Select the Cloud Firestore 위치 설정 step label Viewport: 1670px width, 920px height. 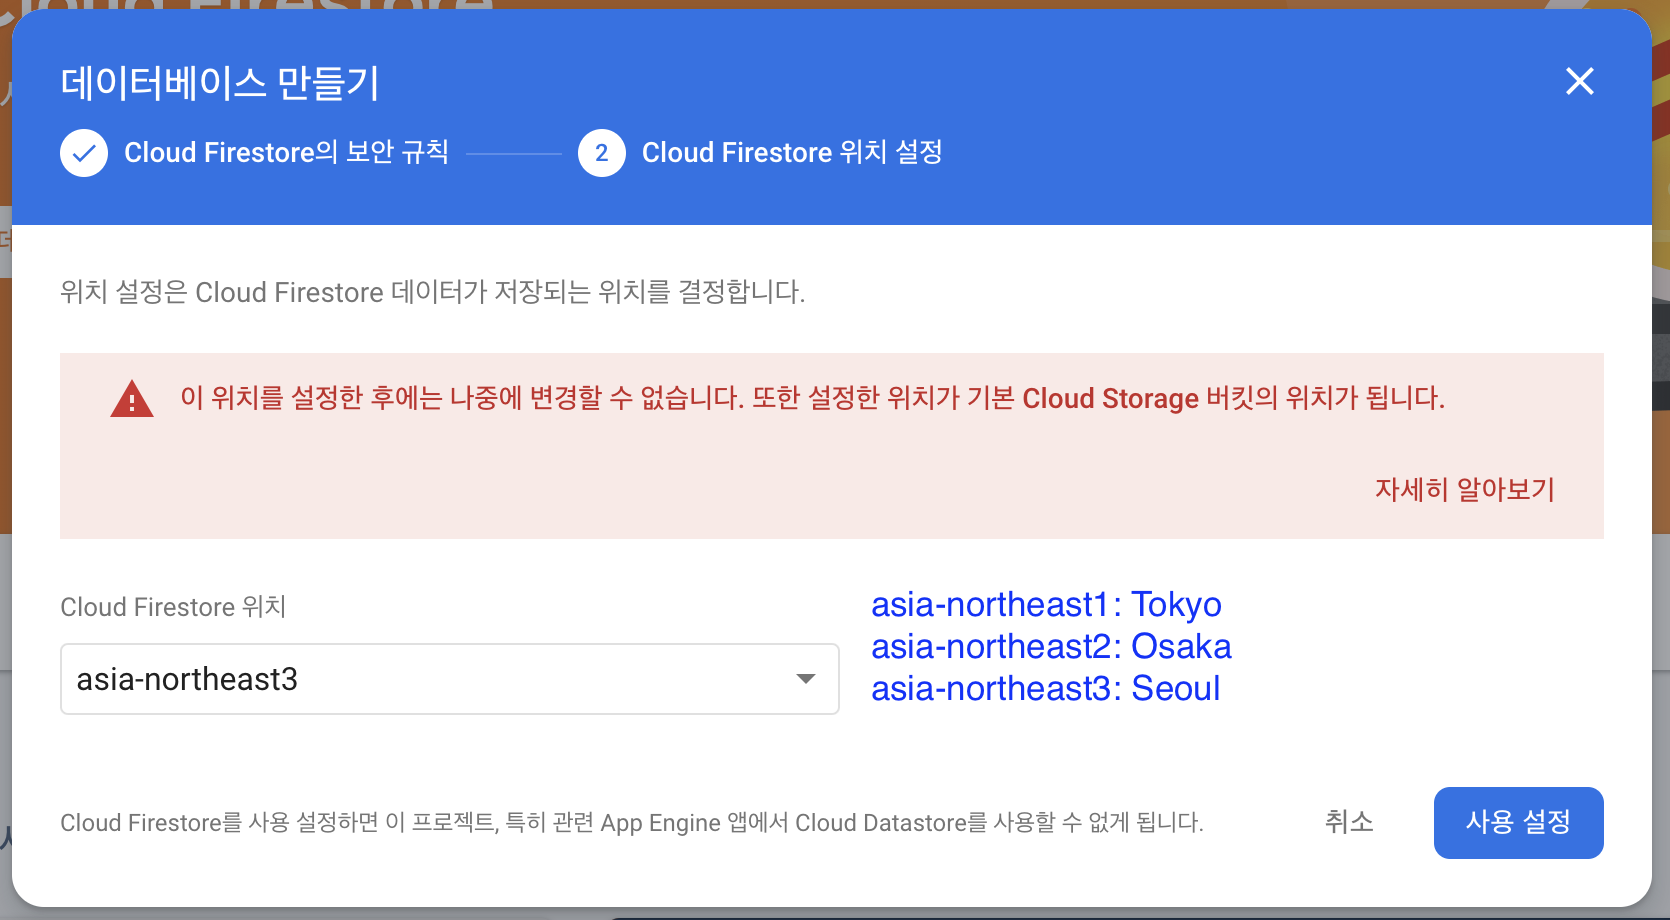[791, 152]
